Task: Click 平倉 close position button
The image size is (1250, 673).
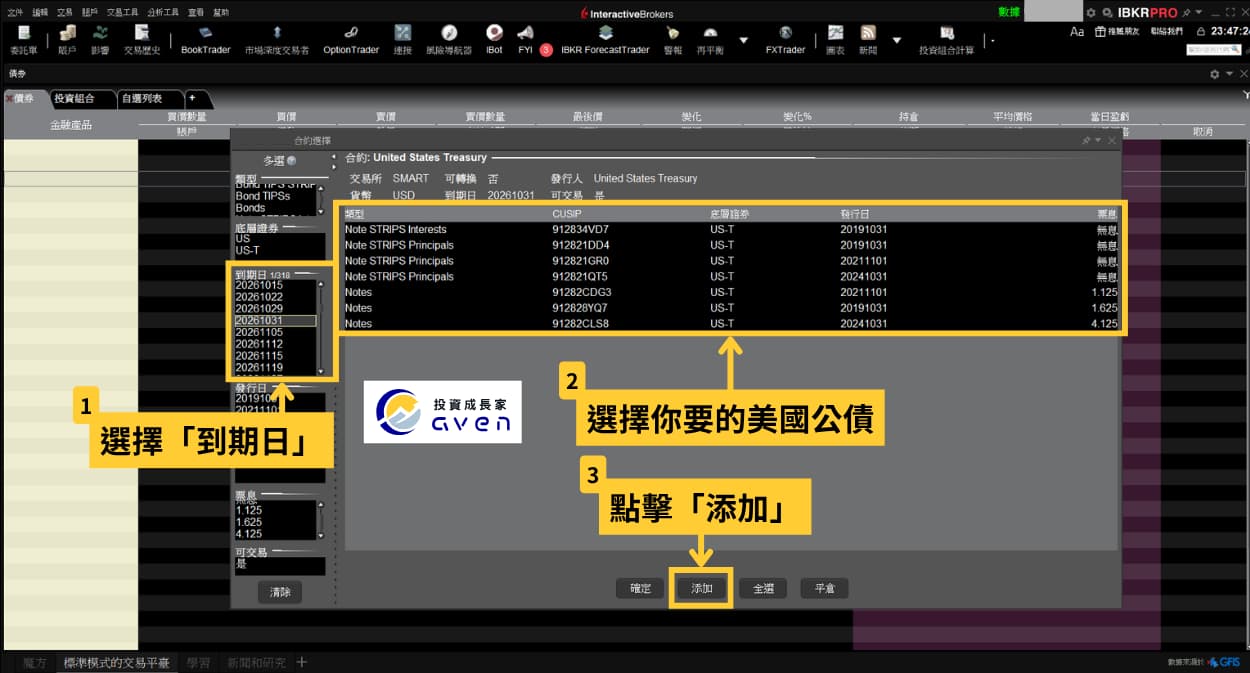Action: 825,588
